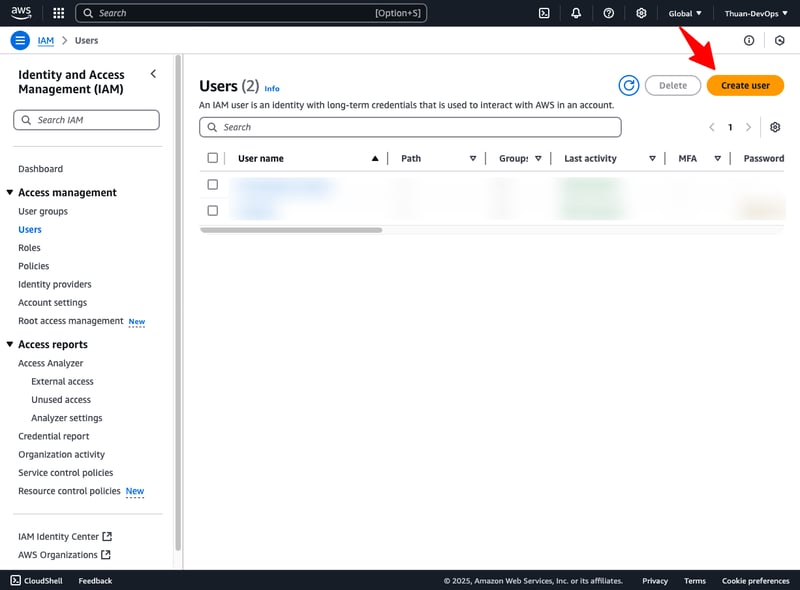The height and width of the screenshot is (590, 800).
Task: Refresh the users list
Action: (x=628, y=86)
